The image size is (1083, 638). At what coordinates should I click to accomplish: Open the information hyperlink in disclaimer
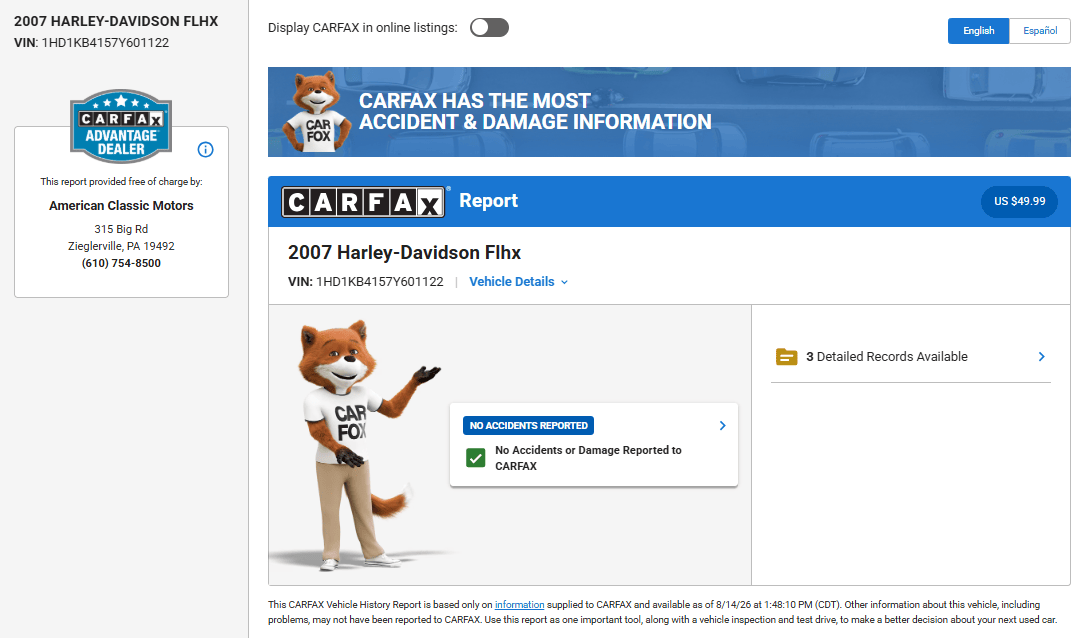click(x=519, y=604)
